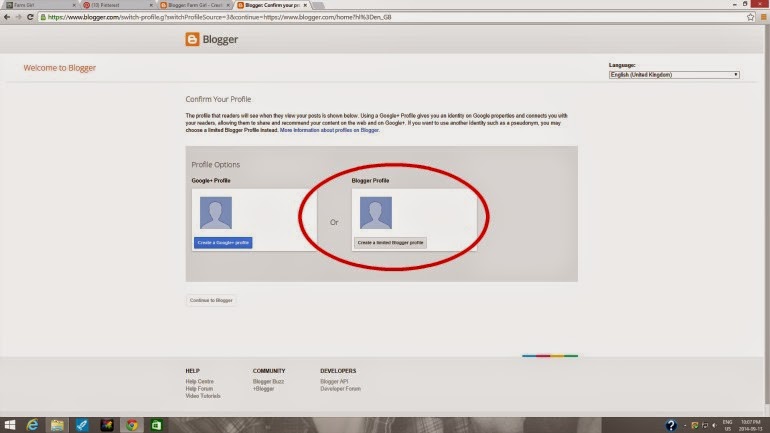Screen dimensions: 770x433
Task: Click the green padlock in the address bar
Action: tap(43, 17)
